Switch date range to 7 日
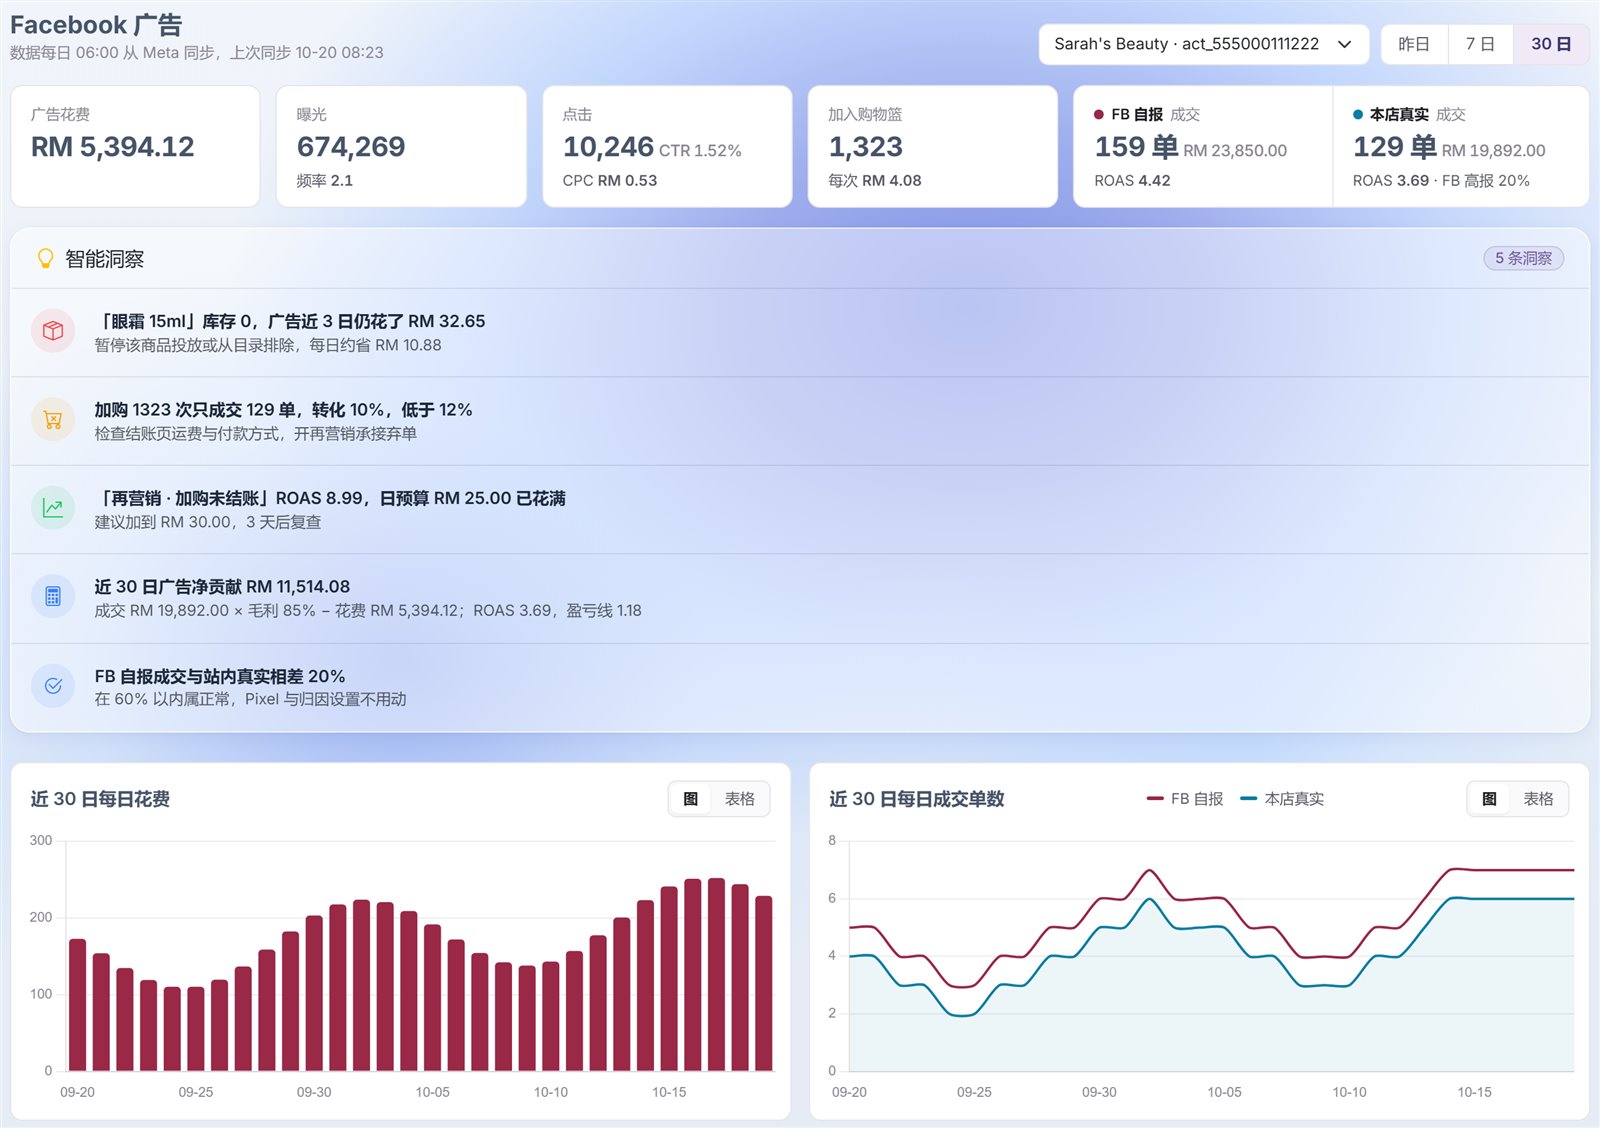The height and width of the screenshot is (1128, 1600). pos(1480,44)
